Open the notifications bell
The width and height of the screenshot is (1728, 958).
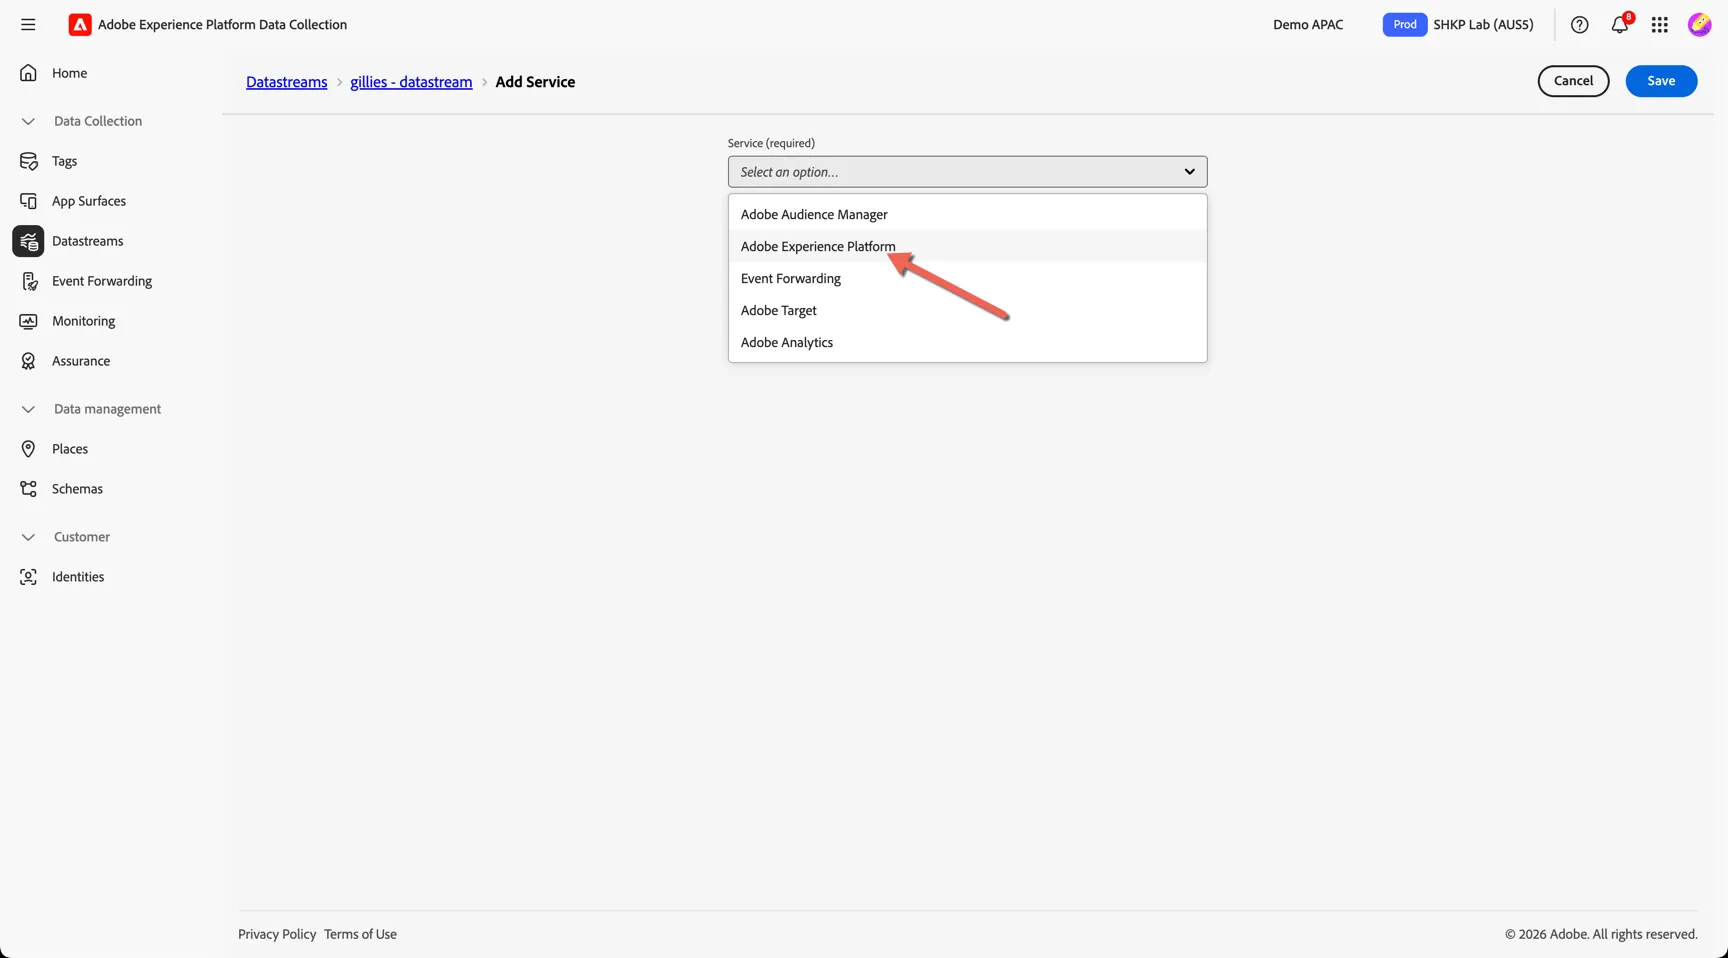click(x=1620, y=24)
